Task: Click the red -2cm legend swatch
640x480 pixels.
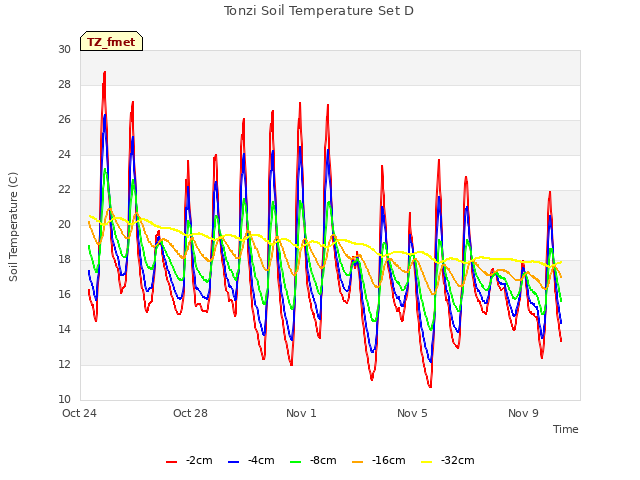Action: point(171,462)
